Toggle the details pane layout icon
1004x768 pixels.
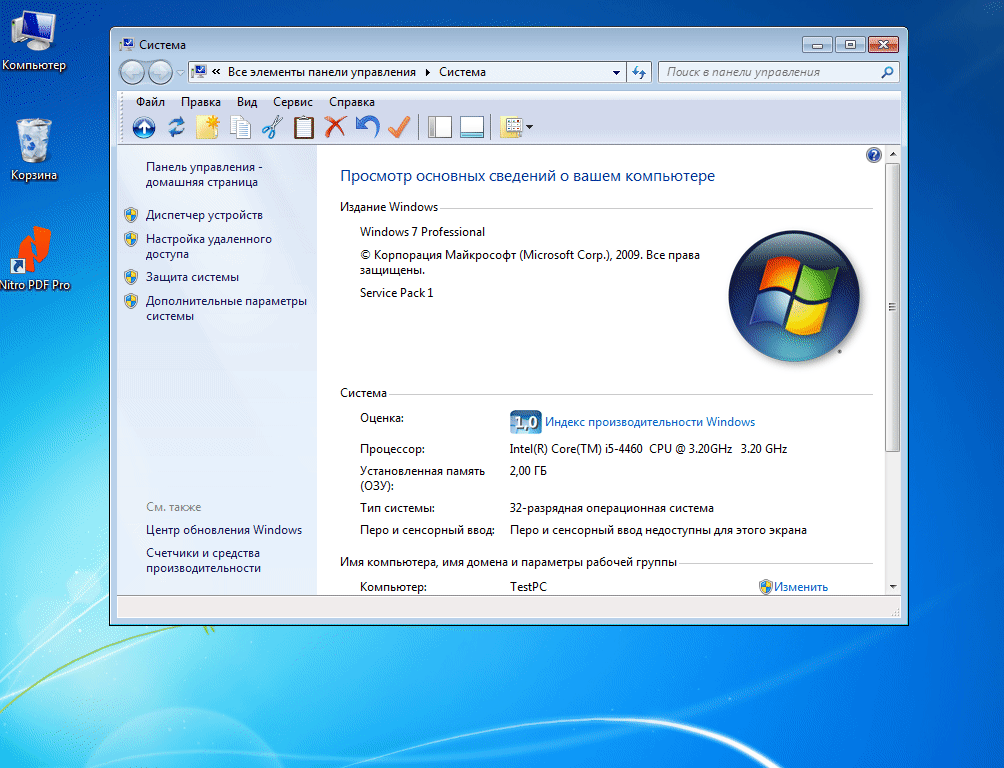point(472,127)
